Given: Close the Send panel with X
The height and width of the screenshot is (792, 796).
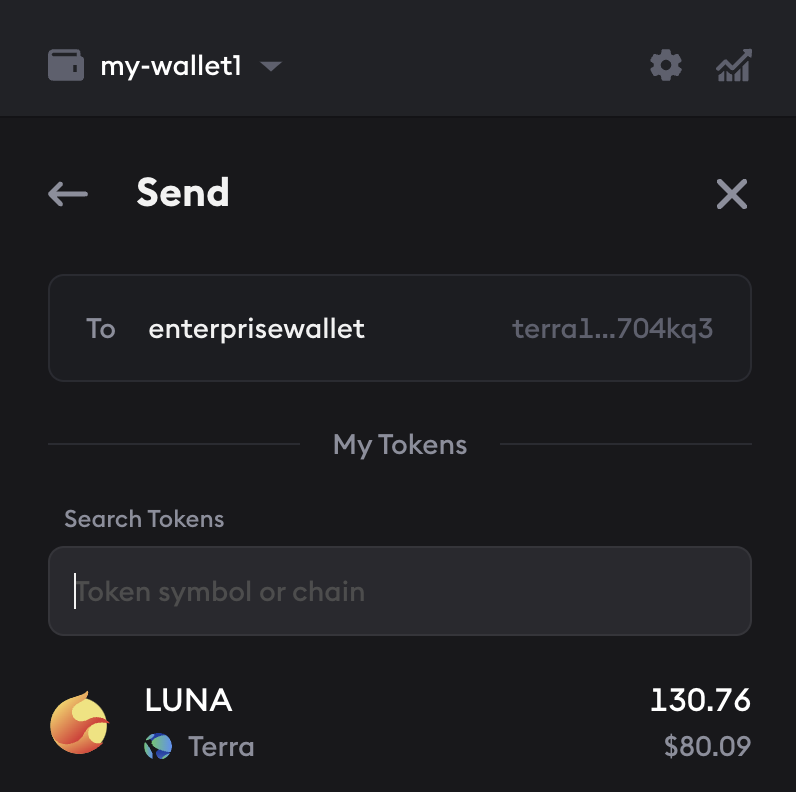Looking at the screenshot, I should pyautogui.click(x=732, y=194).
